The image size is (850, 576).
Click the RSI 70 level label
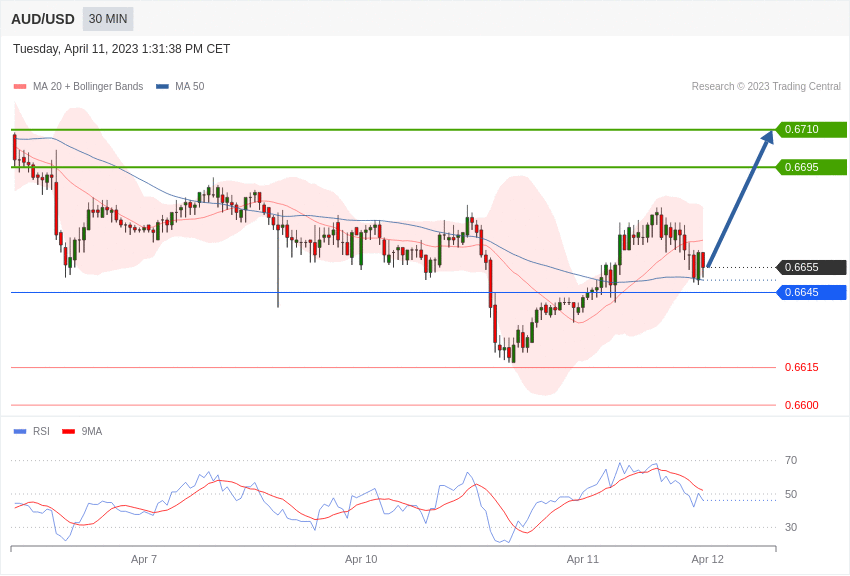point(791,461)
